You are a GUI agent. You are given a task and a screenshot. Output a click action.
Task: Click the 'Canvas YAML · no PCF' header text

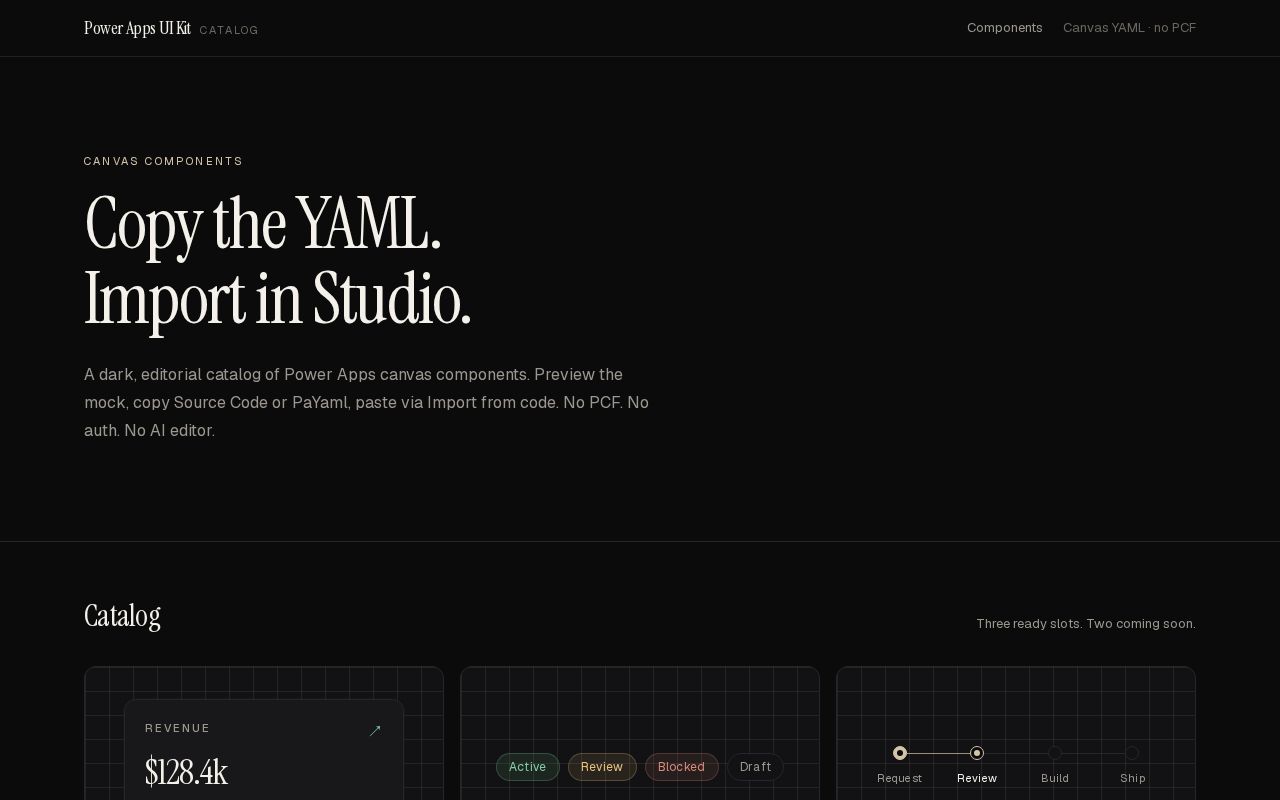click(x=1129, y=28)
